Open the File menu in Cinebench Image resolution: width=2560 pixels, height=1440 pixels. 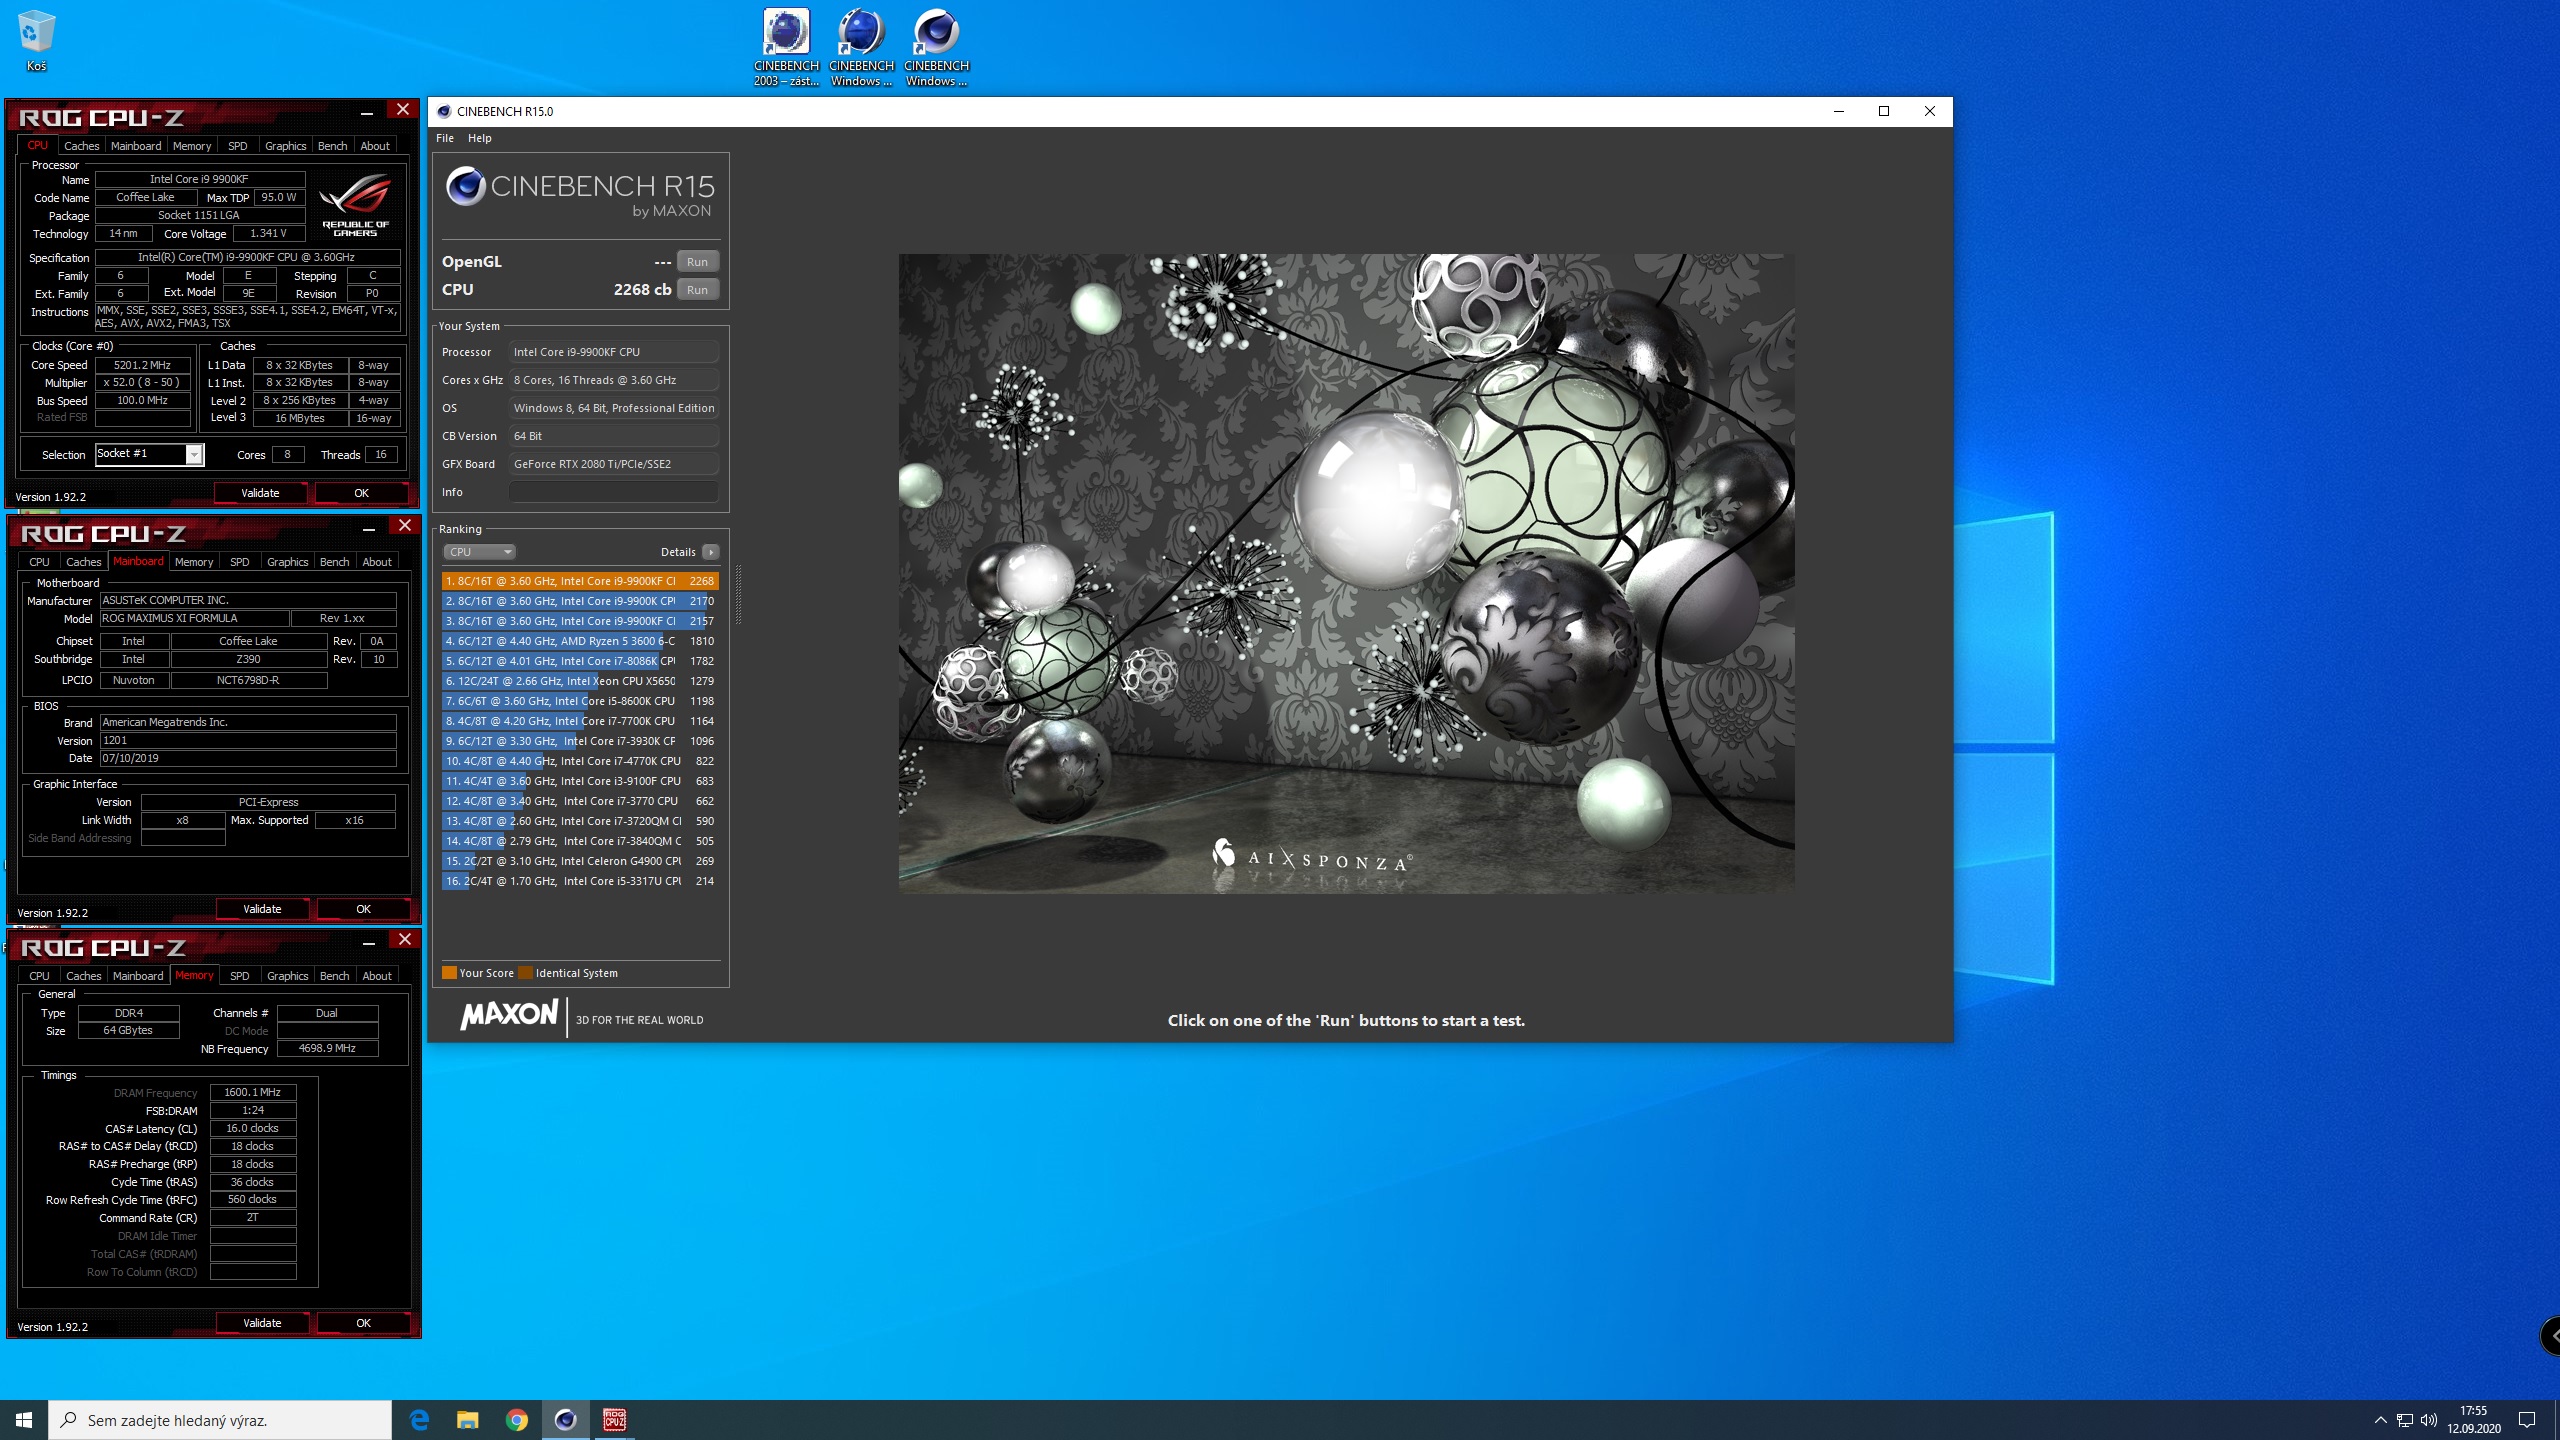(x=445, y=138)
